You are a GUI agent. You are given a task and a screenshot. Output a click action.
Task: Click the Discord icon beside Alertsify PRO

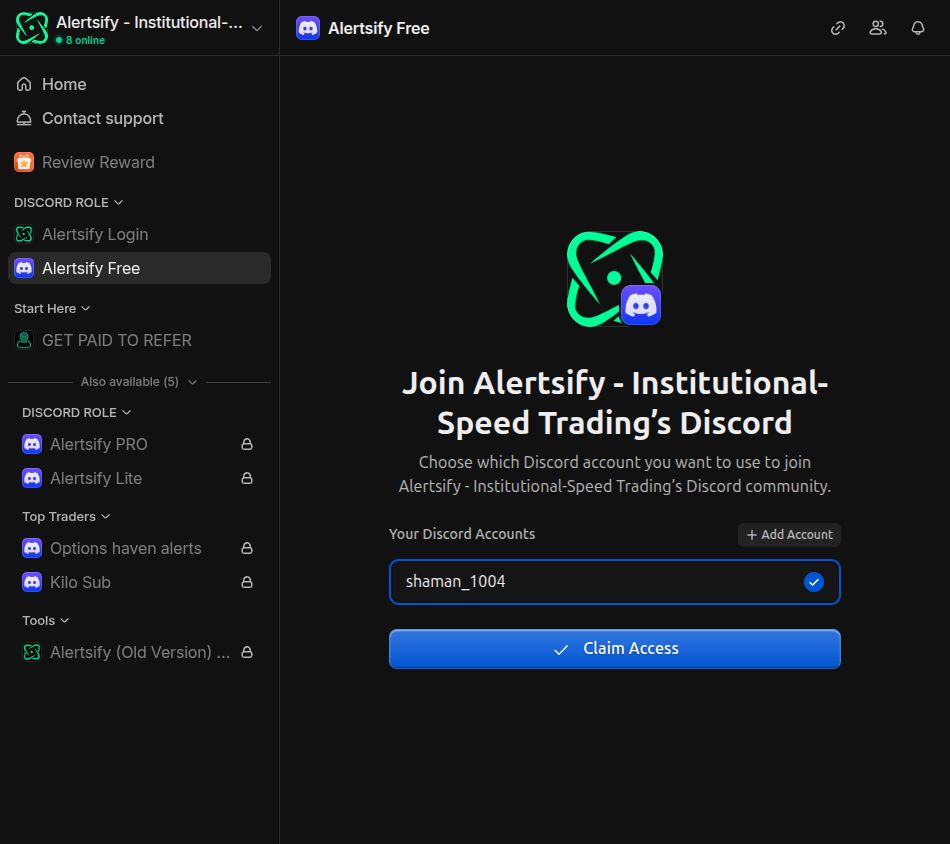coord(32,444)
